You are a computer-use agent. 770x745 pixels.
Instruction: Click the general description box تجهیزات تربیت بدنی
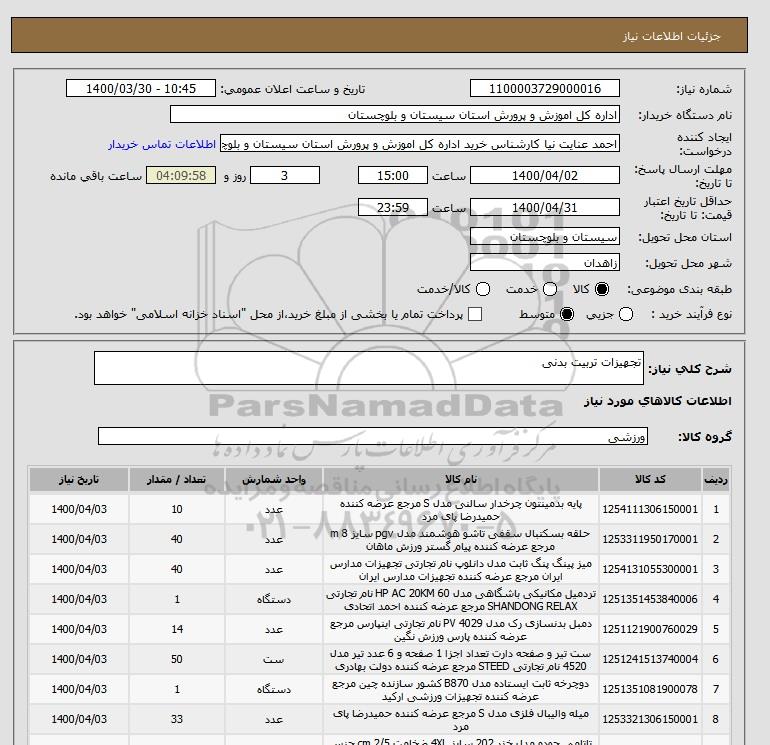click(x=369, y=368)
